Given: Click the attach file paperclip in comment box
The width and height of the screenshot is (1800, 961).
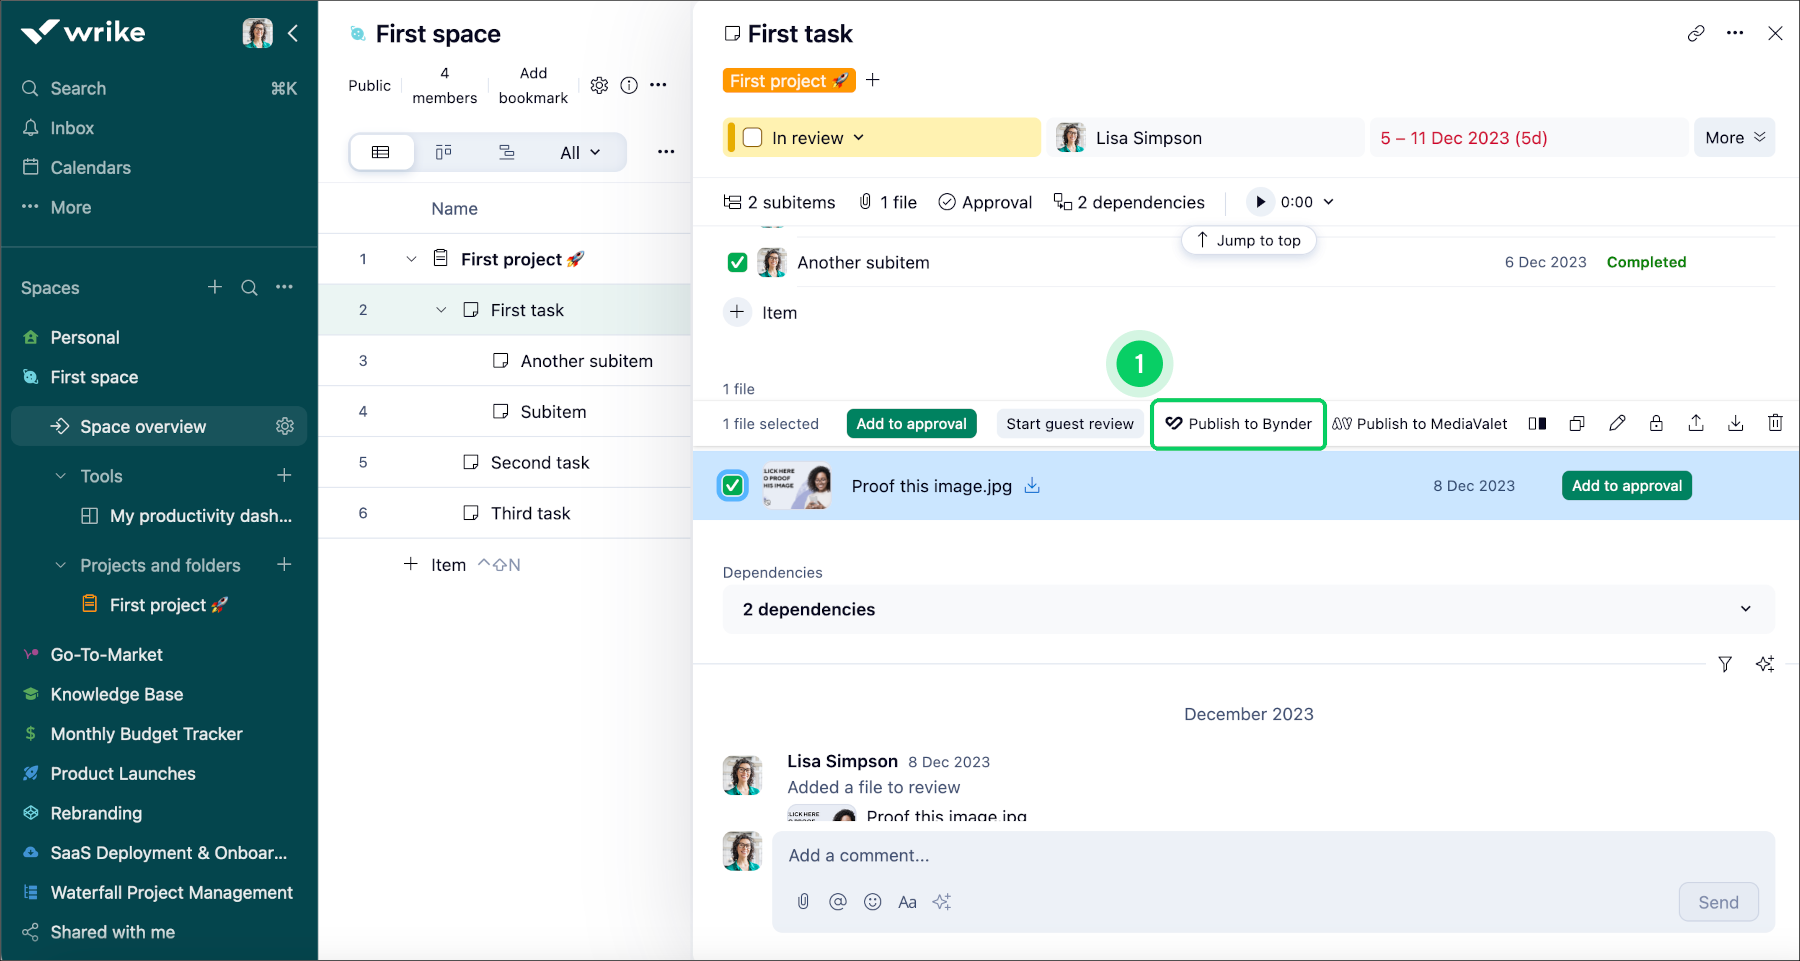Looking at the screenshot, I should 803,902.
